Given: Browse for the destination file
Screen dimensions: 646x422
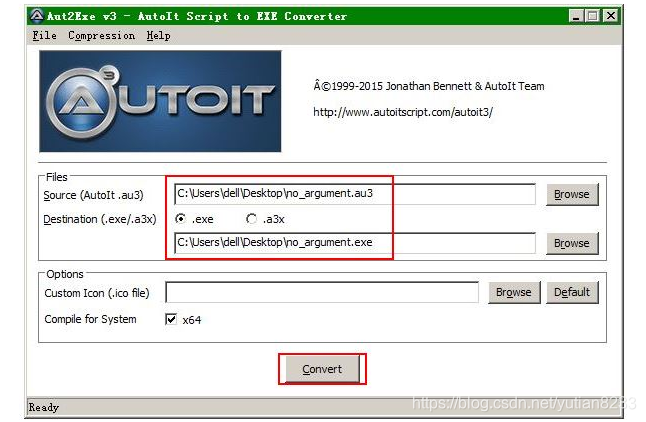Looking at the screenshot, I should tap(572, 243).
